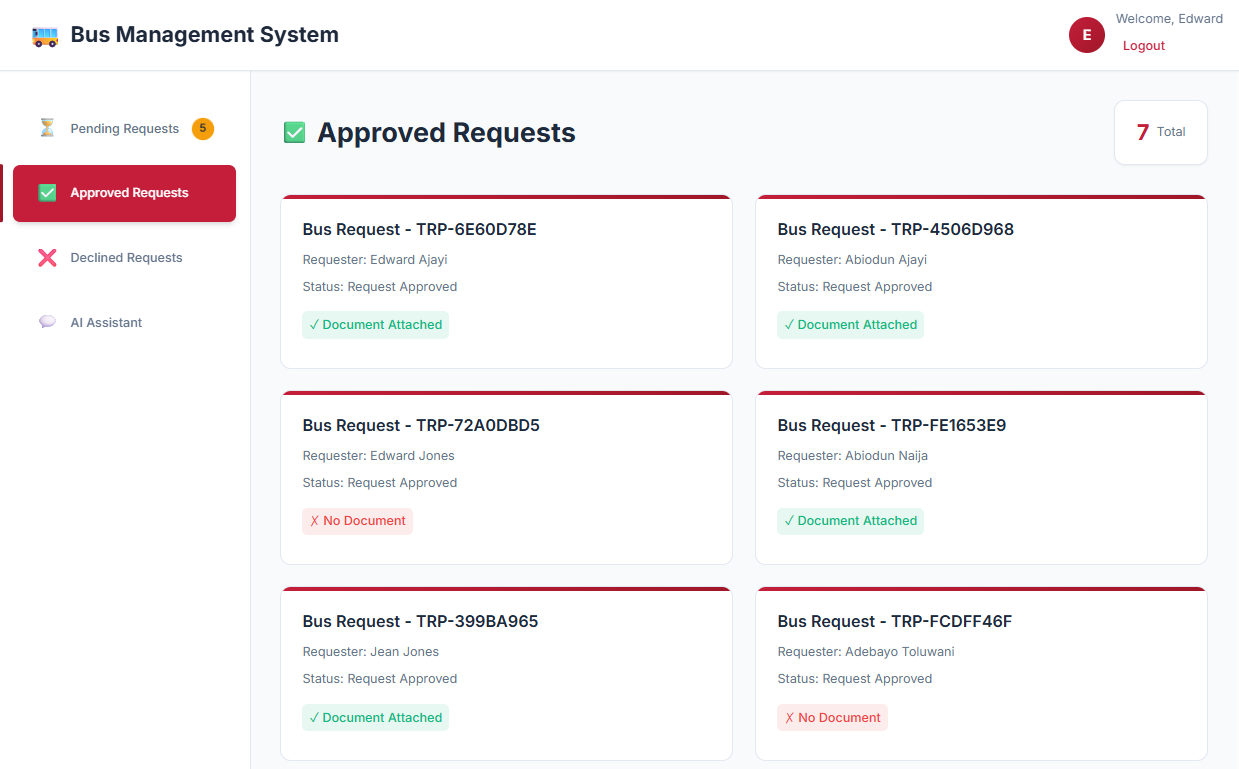
Task: Click the red X icon next to Declined Requests
Action: (x=46, y=257)
